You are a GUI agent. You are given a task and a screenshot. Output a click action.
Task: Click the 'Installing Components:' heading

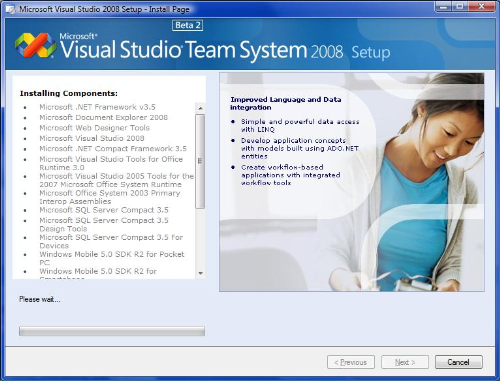[x=69, y=93]
